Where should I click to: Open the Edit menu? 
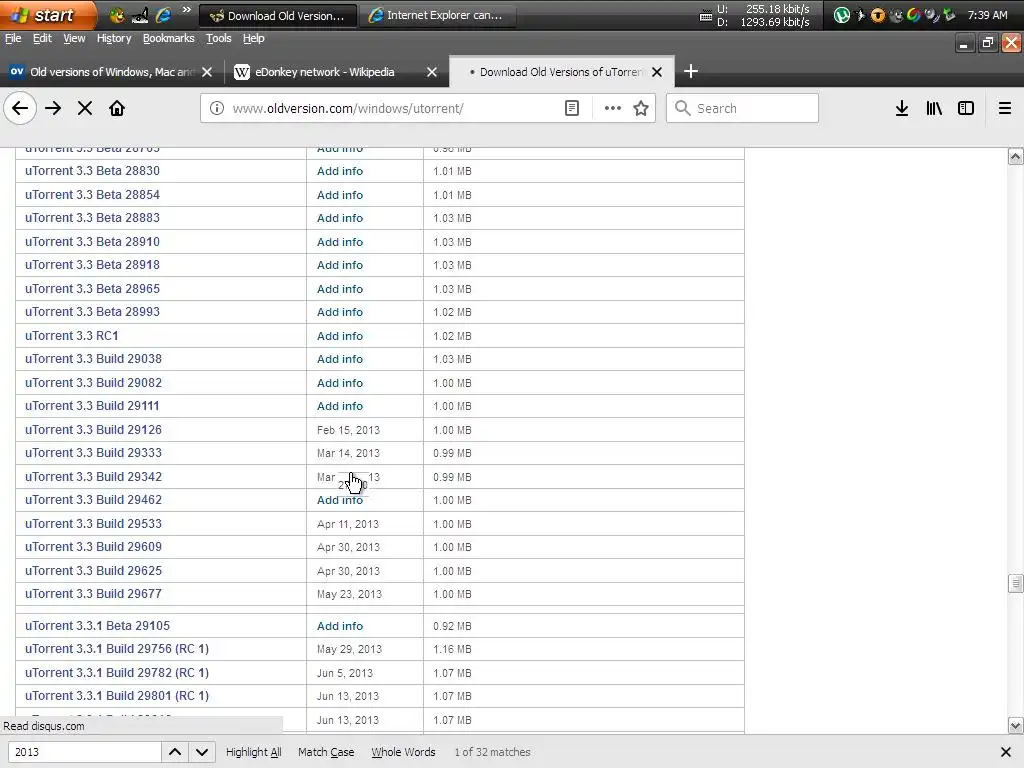[42, 38]
